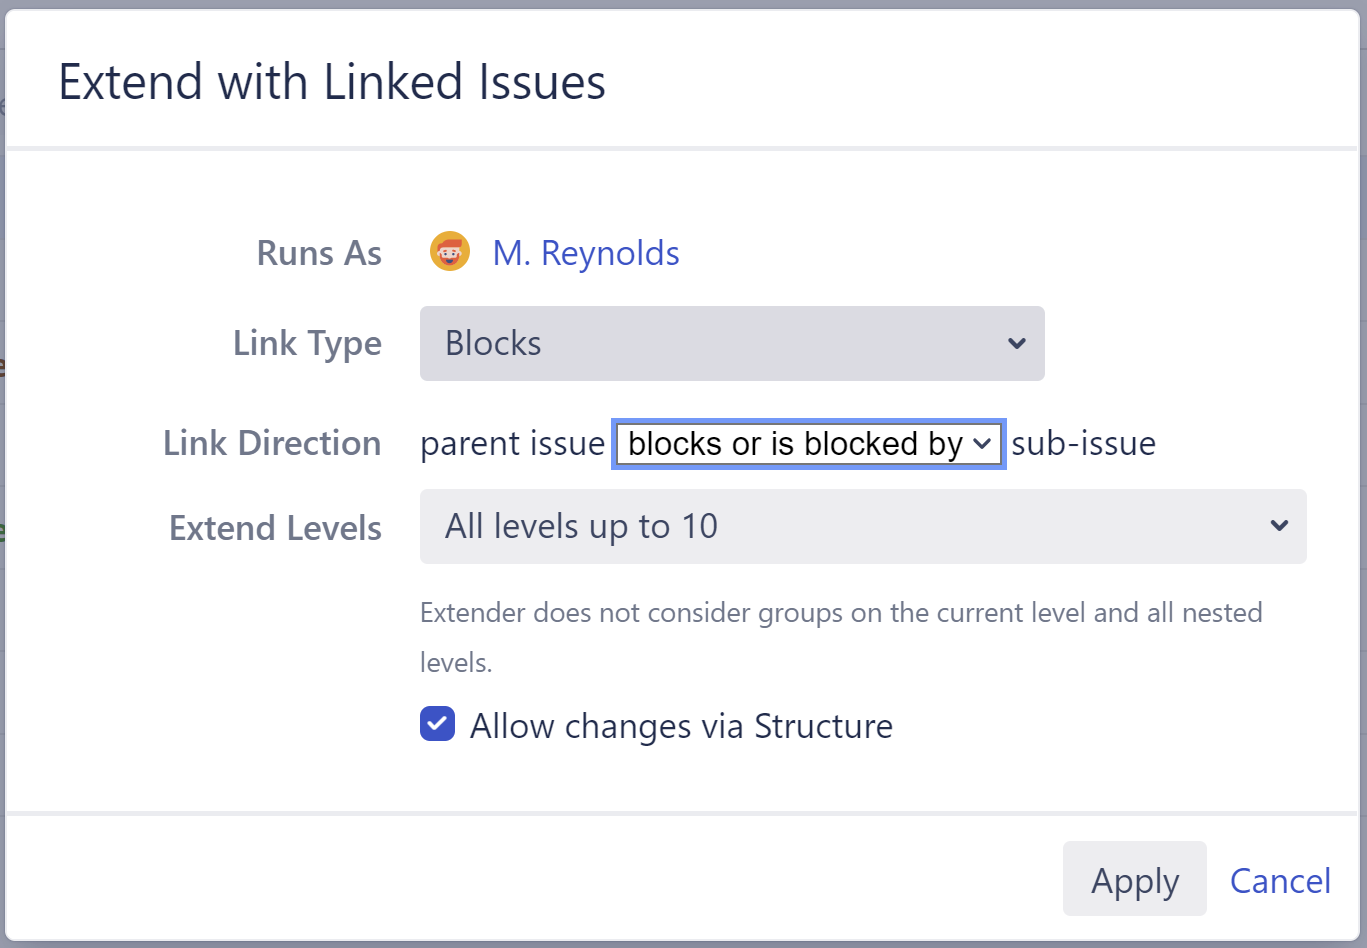The height and width of the screenshot is (948, 1367).
Task: Click the sub-issue text
Action: coord(1083,444)
